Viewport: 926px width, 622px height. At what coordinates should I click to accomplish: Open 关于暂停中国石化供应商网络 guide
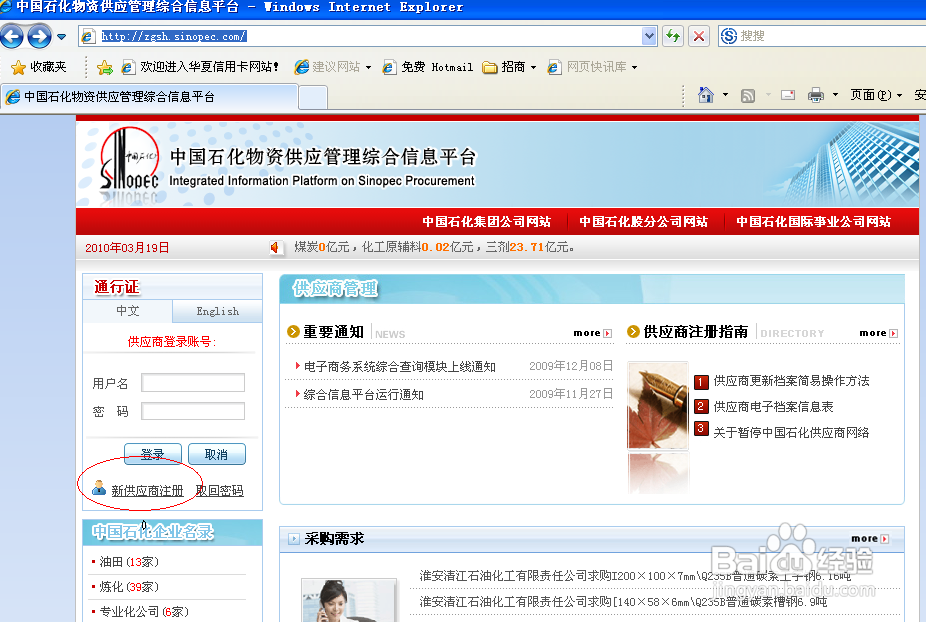[x=791, y=432]
